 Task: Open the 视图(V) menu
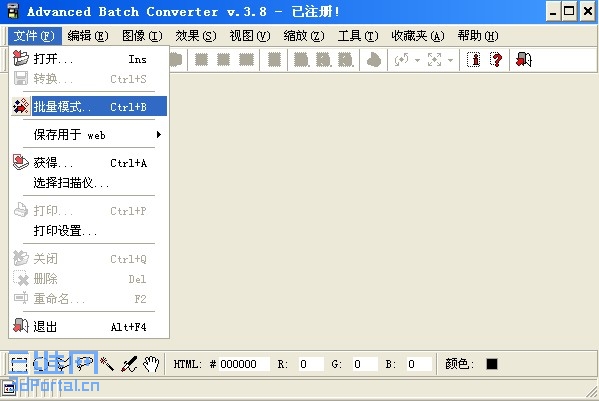(250, 36)
